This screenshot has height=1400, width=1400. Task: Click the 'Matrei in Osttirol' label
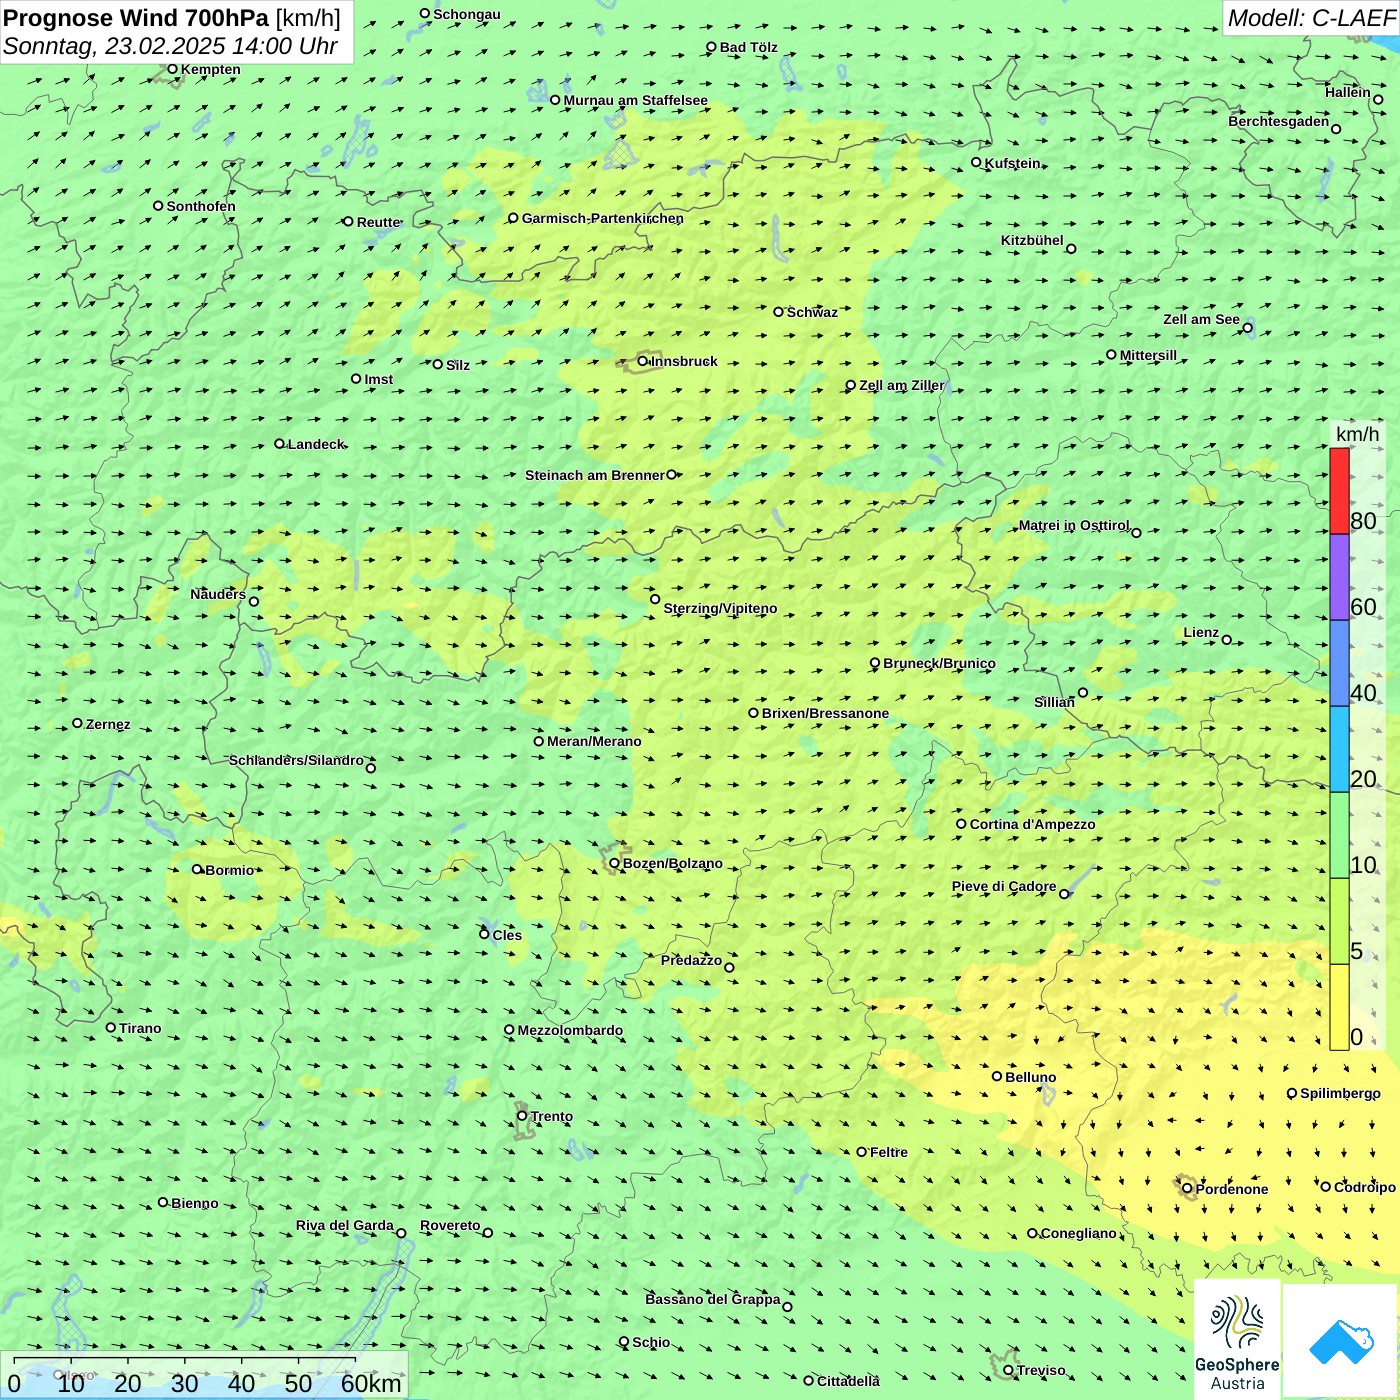1074,525
